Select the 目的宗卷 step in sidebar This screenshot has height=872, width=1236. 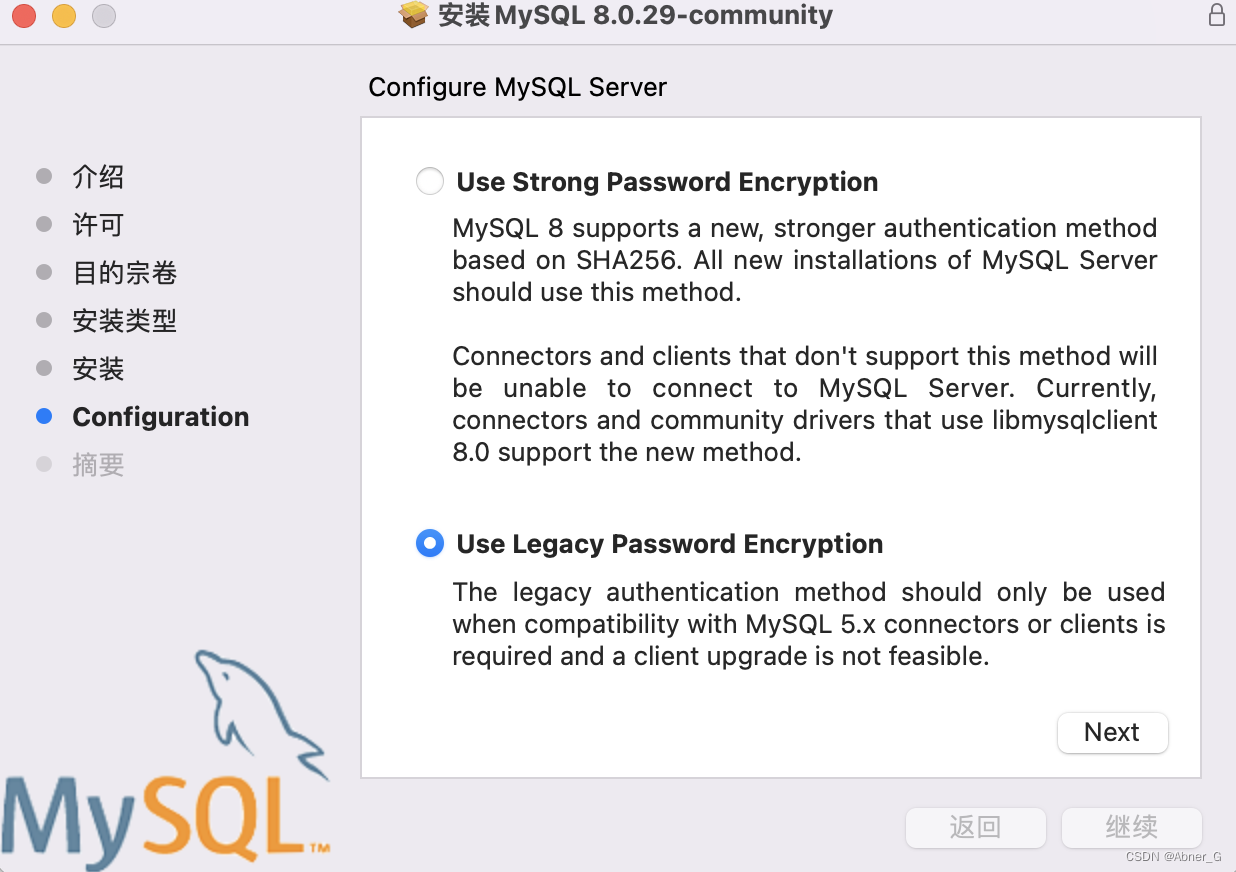point(125,273)
